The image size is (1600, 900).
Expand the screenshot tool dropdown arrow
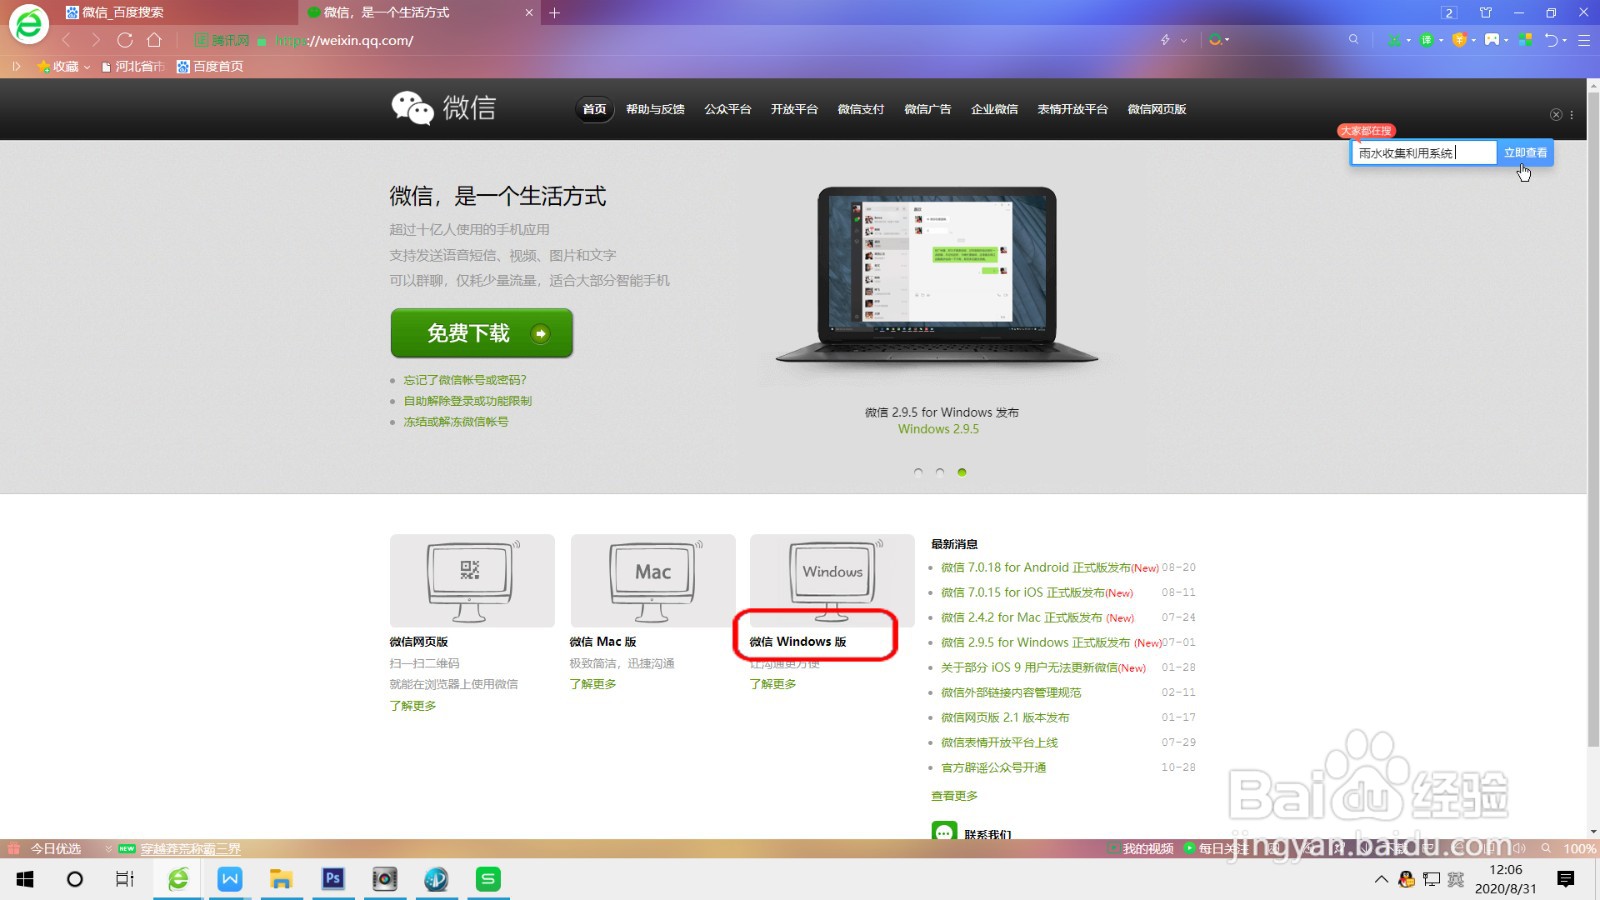tap(1408, 41)
